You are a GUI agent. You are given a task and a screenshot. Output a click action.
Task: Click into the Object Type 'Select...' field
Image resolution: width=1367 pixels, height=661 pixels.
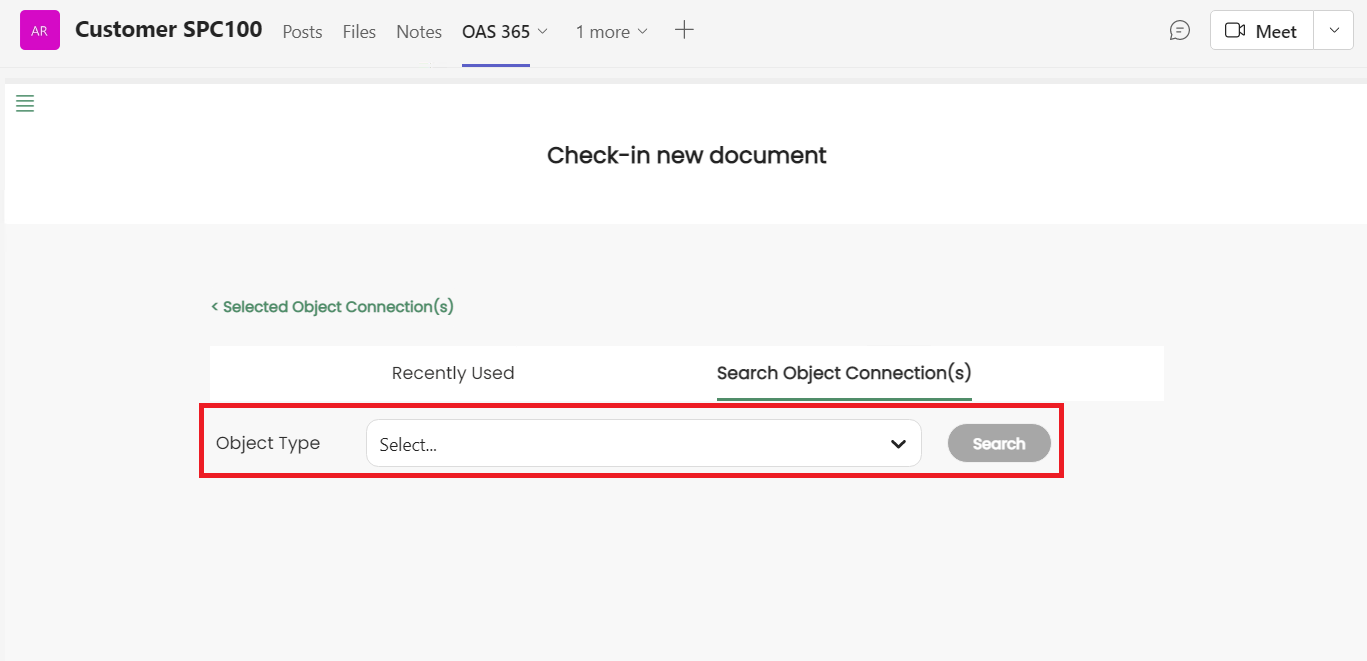pos(620,444)
